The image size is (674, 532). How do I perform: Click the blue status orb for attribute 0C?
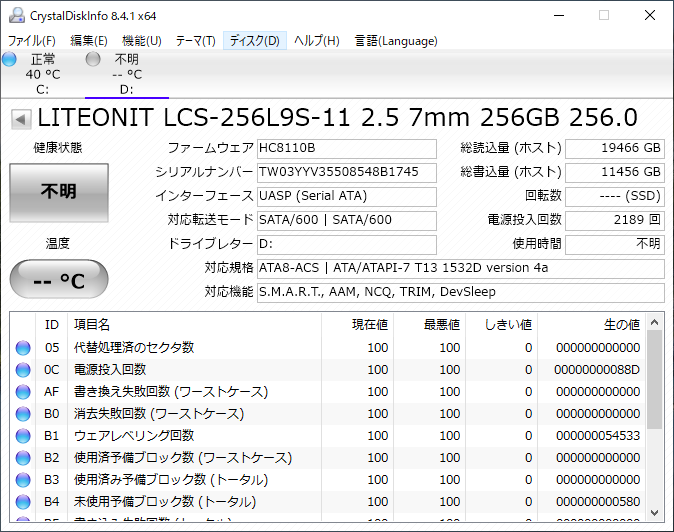point(23,370)
